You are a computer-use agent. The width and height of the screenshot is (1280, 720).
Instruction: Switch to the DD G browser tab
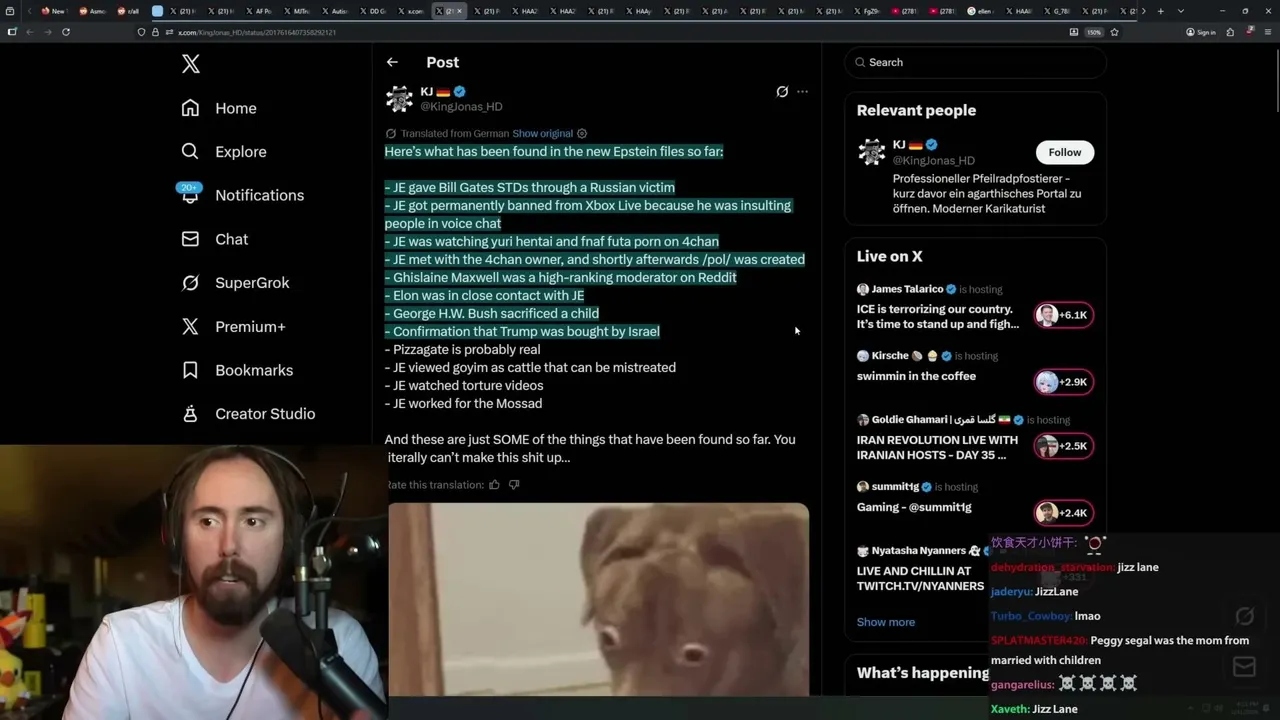click(x=375, y=11)
